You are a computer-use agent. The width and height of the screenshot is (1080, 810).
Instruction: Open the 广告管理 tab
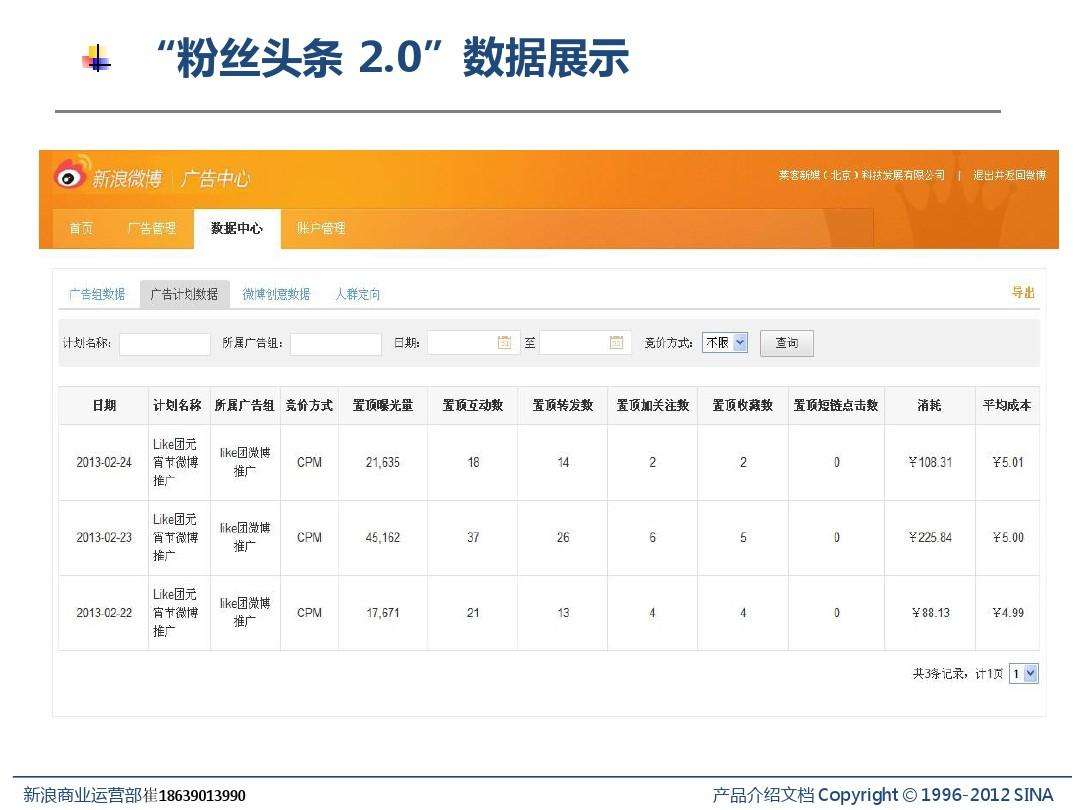(x=152, y=228)
